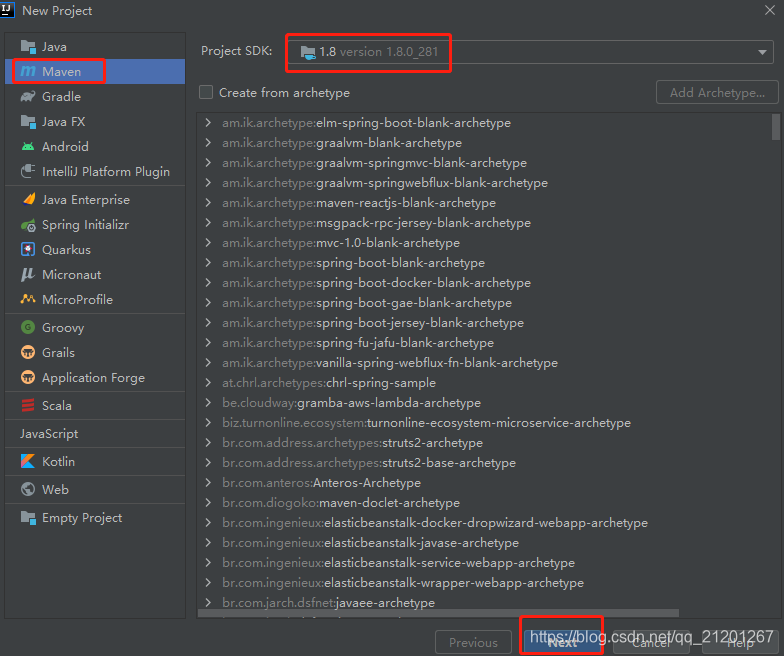This screenshot has height=656, width=784.
Task: Expand mvc-1.0-blank-archetype node
Action: (x=208, y=242)
